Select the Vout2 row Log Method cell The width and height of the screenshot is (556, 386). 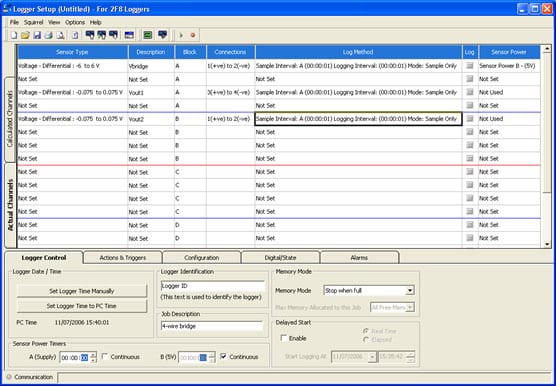358,119
